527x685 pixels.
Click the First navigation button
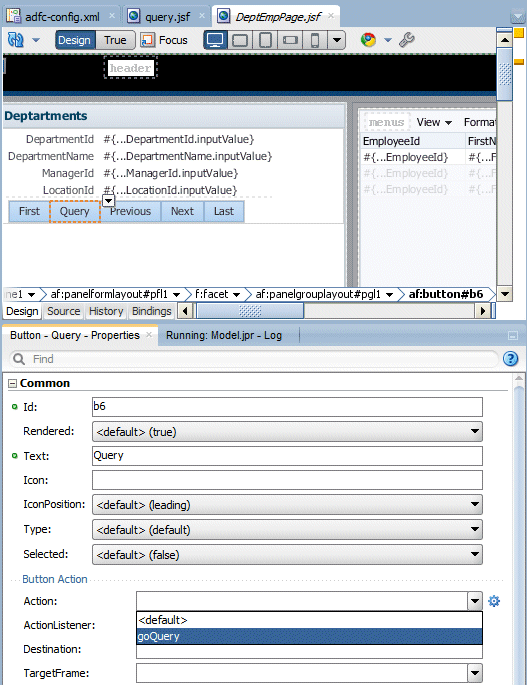tap(29, 211)
